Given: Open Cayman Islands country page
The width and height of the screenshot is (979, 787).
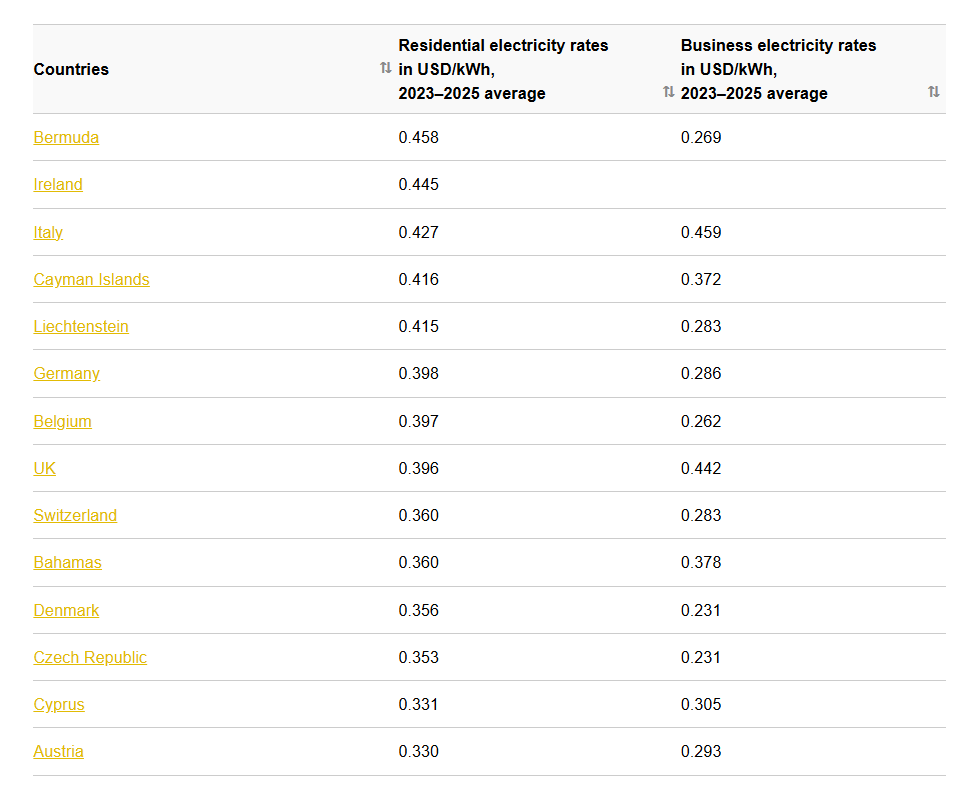Looking at the screenshot, I should (x=91, y=279).
